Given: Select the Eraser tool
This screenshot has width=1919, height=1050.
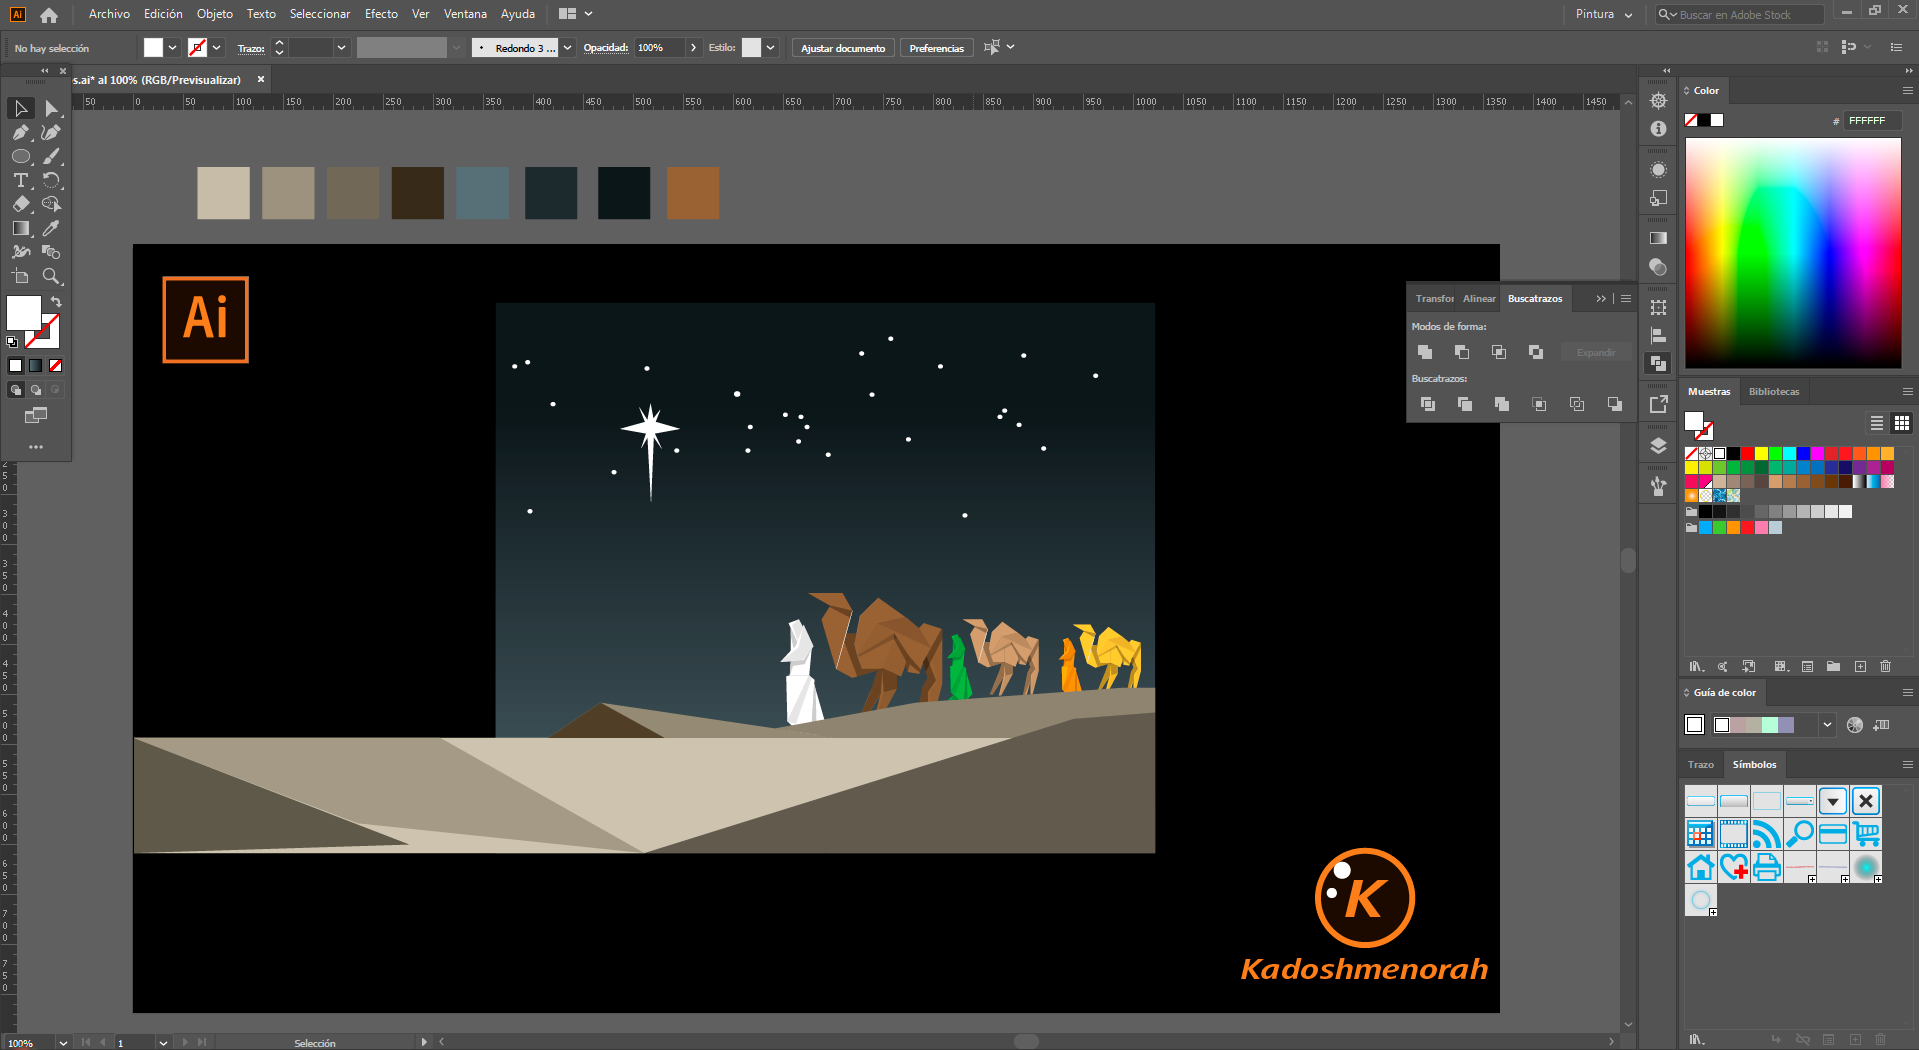Looking at the screenshot, I should [x=21, y=204].
